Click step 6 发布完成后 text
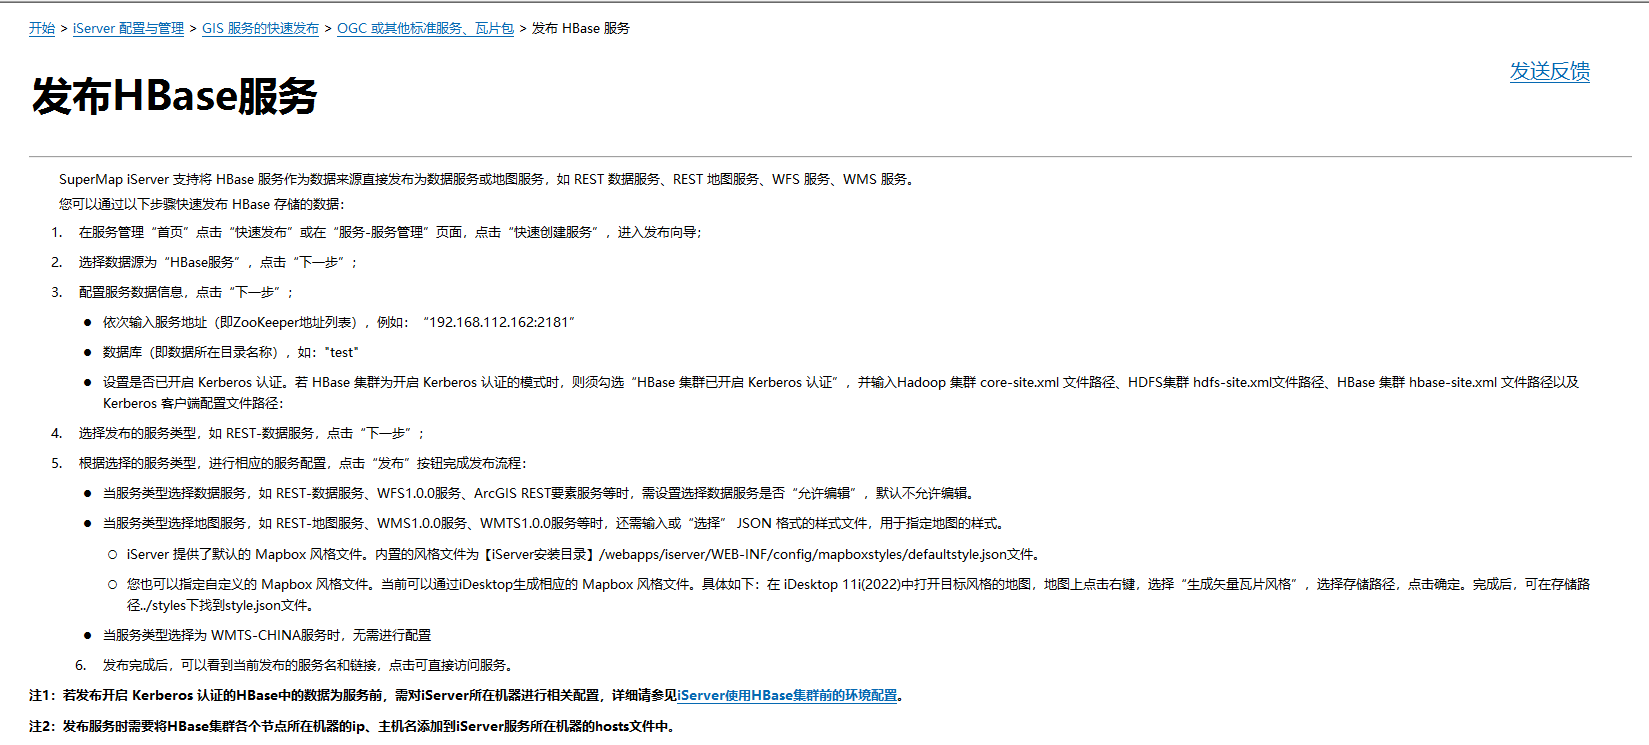The width and height of the screenshot is (1649, 745). tap(308, 665)
